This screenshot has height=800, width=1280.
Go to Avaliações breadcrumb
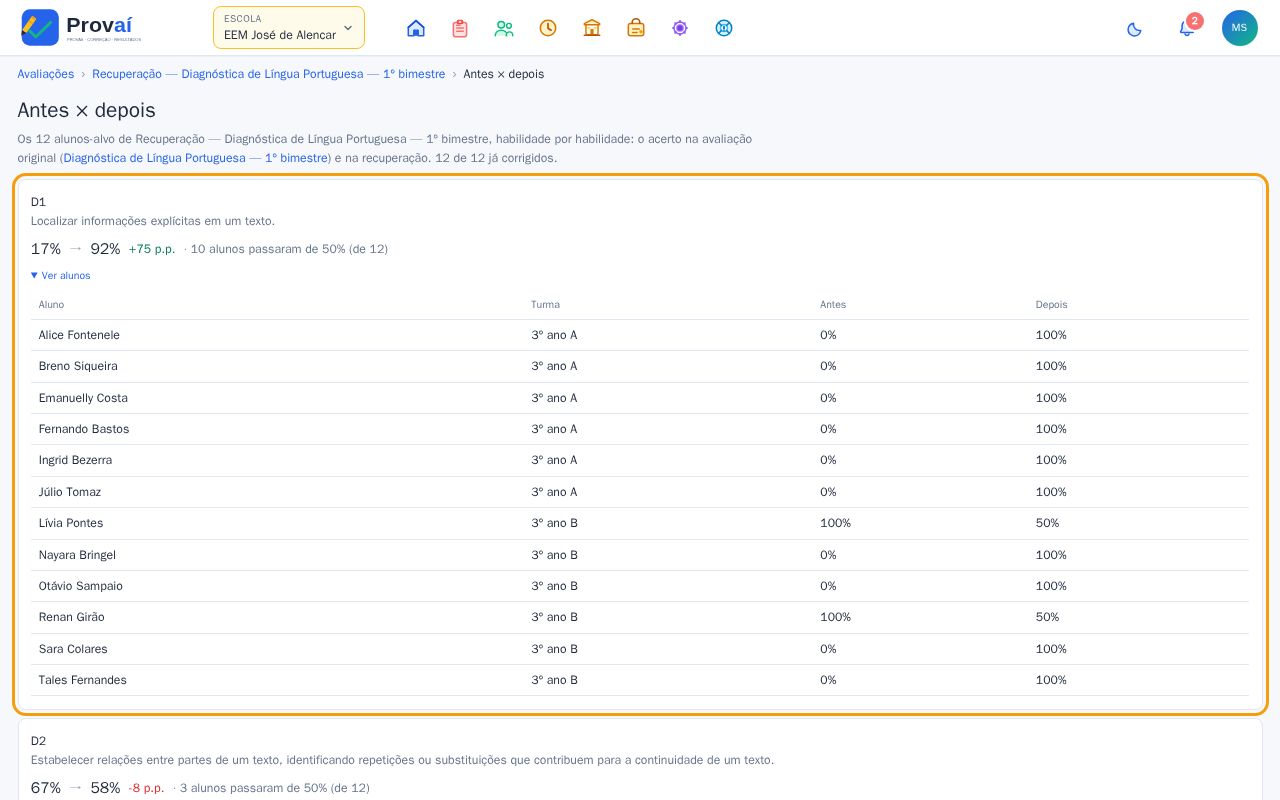coord(46,74)
